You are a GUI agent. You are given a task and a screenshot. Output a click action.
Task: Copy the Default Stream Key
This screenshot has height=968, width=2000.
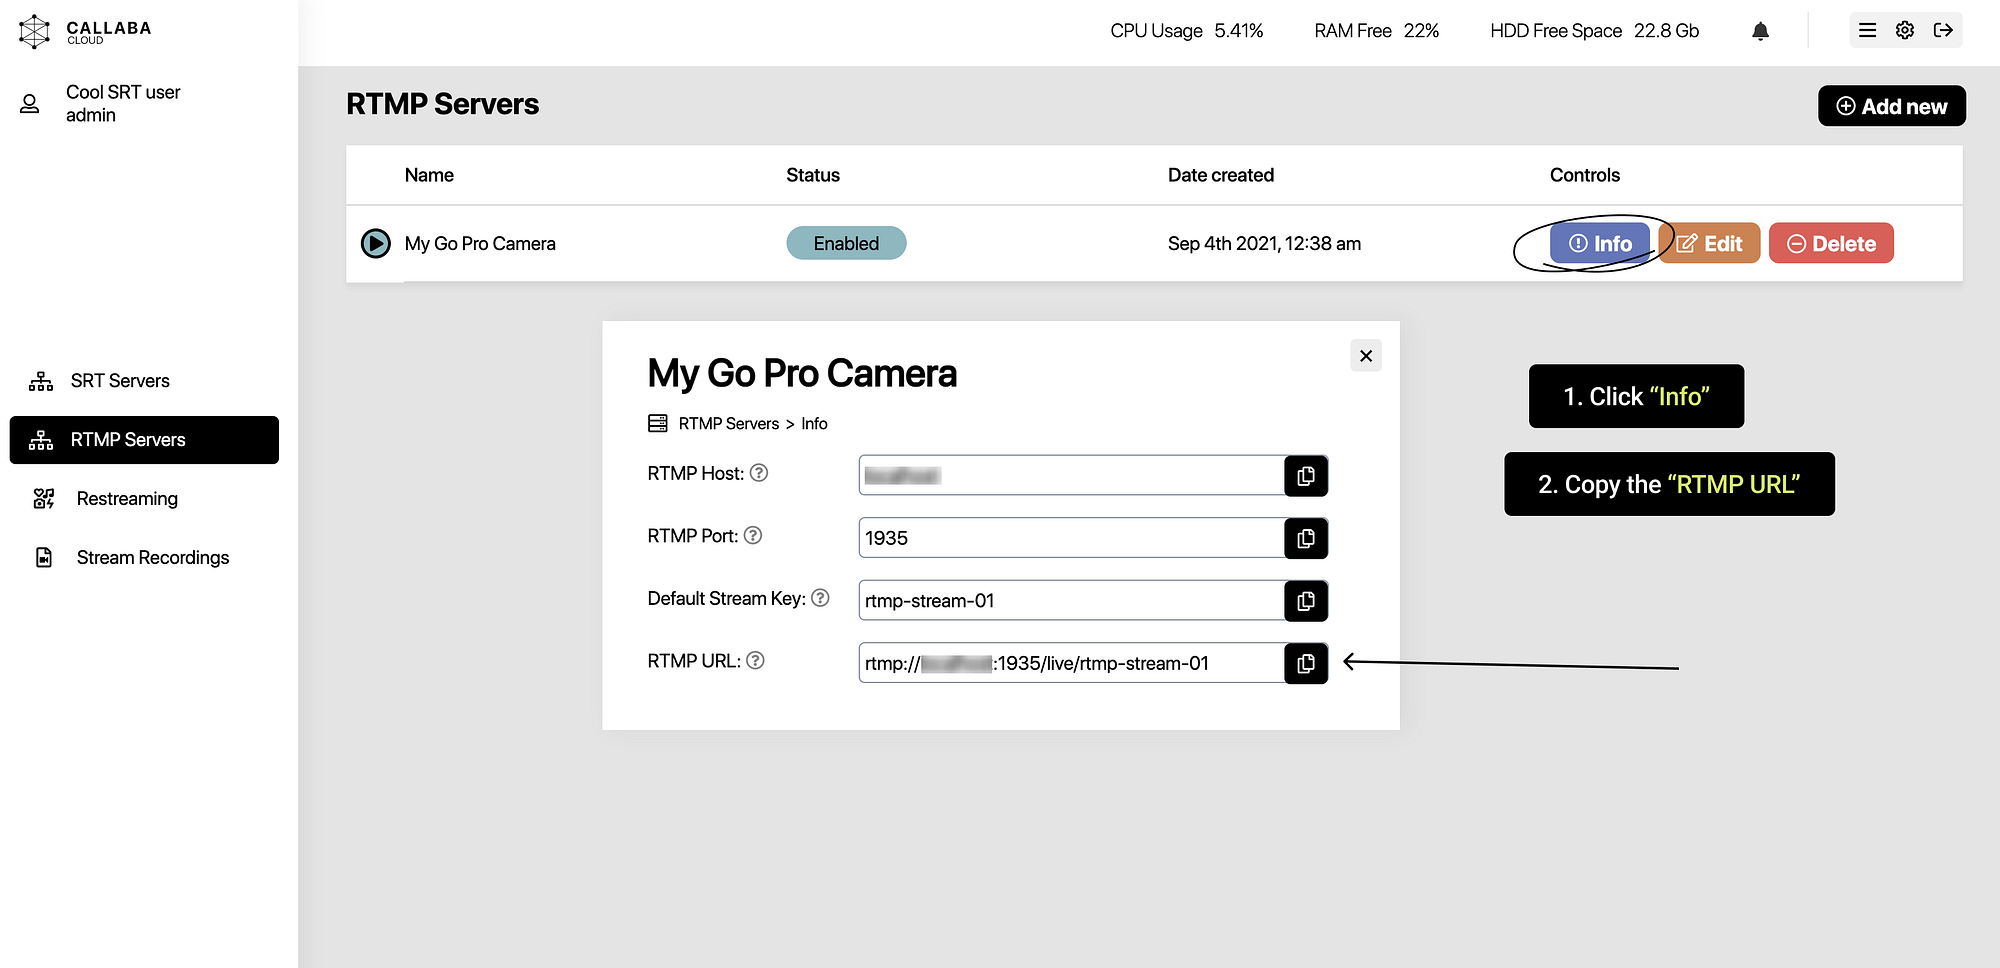pyautogui.click(x=1306, y=601)
